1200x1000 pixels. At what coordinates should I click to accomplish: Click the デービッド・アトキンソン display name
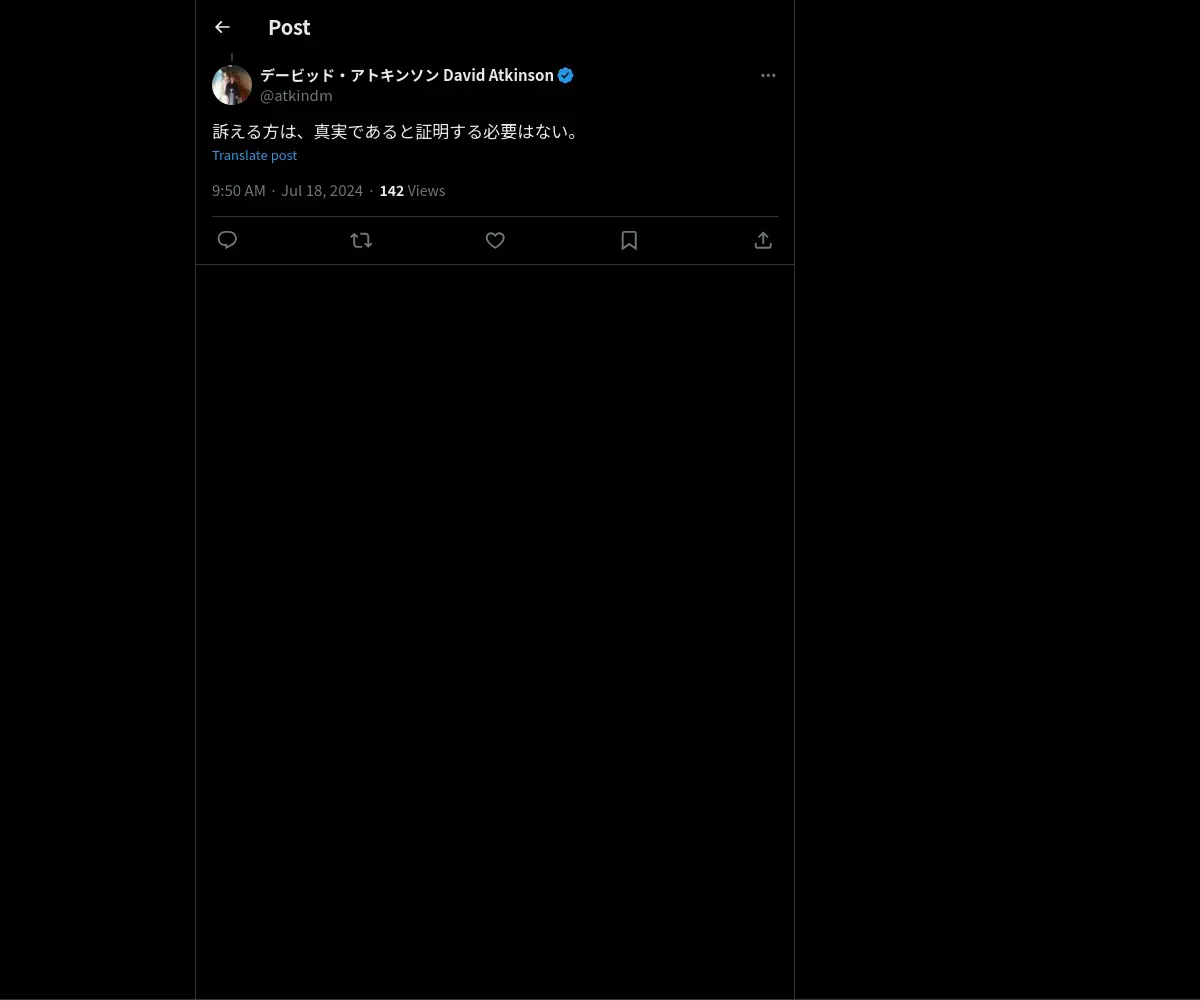350,75
